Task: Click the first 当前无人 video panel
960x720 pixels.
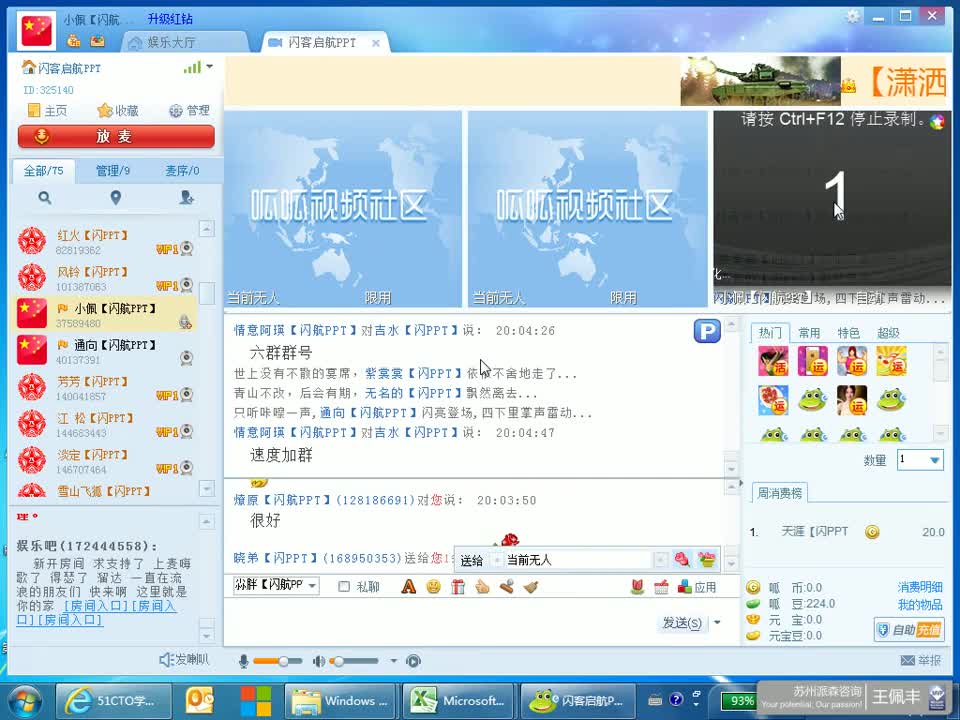Action: 343,209
